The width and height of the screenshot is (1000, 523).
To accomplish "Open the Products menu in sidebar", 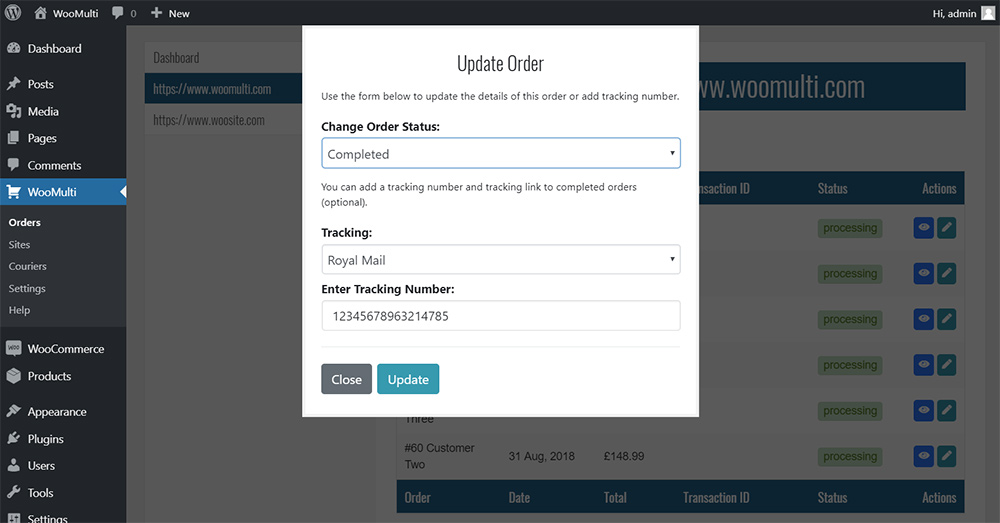I will (x=49, y=376).
